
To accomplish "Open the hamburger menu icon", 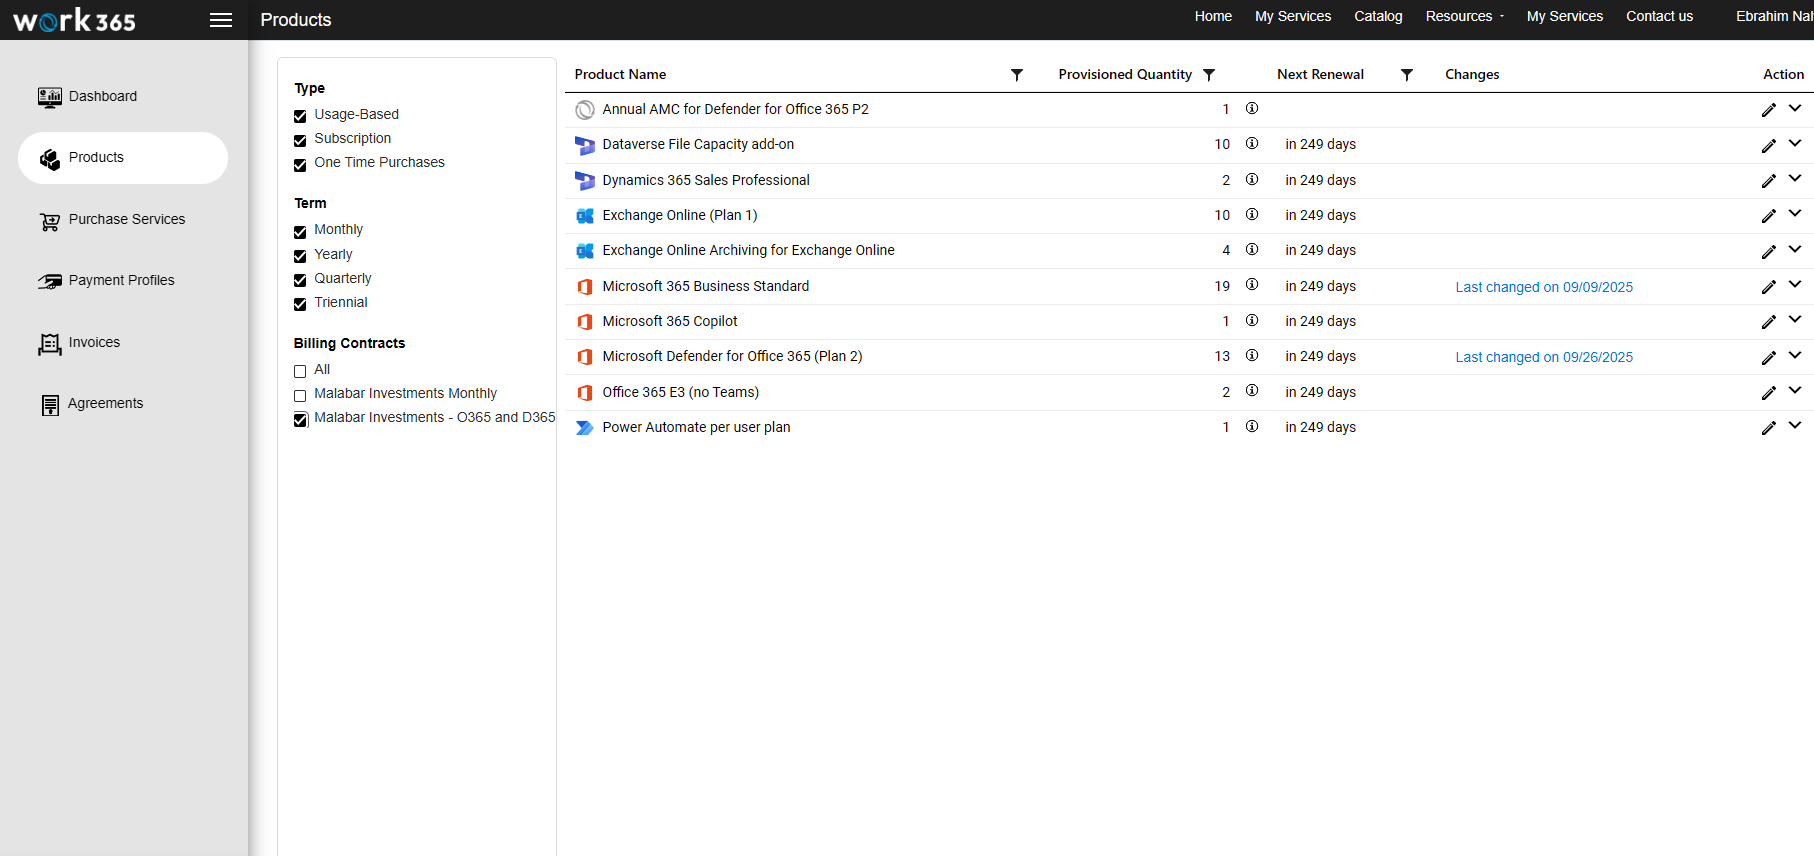I will (221, 20).
